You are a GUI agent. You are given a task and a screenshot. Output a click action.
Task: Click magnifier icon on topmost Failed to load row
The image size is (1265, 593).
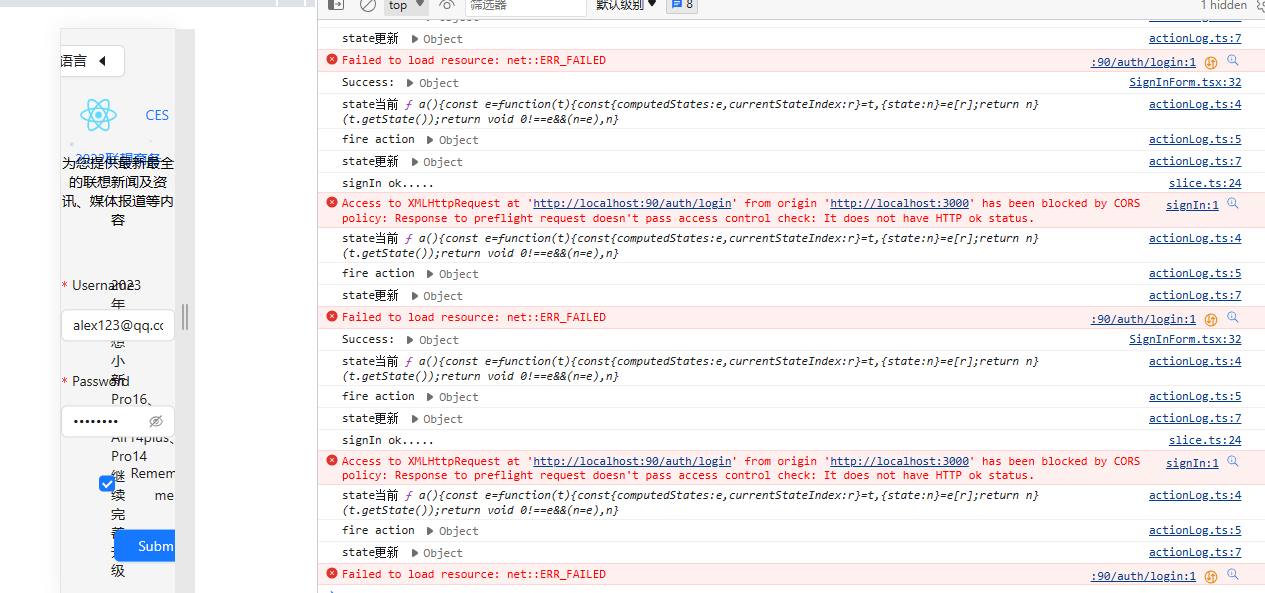[1233, 61]
